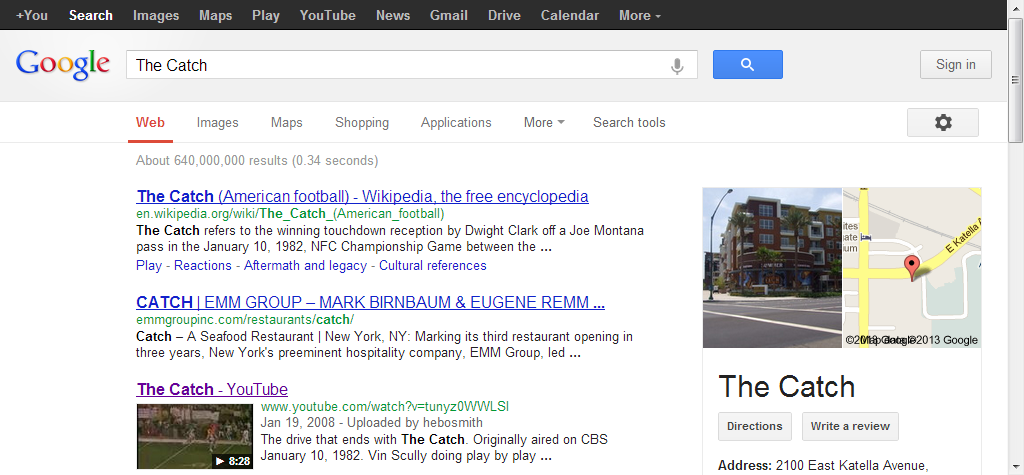The height and width of the screenshot is (475, 1024).
Task: Click the Jan 19, 2008 upload date text
Action: click(298, 423)
